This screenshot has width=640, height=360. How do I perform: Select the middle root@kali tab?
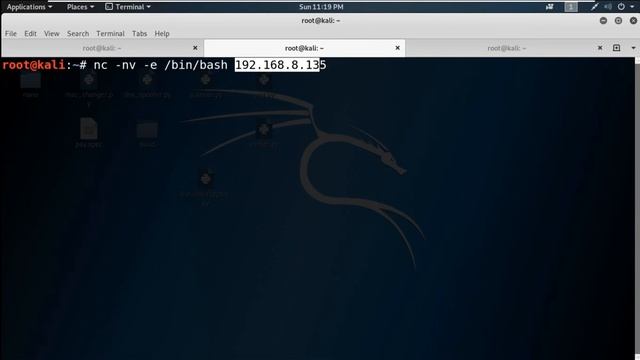(304, 48)
